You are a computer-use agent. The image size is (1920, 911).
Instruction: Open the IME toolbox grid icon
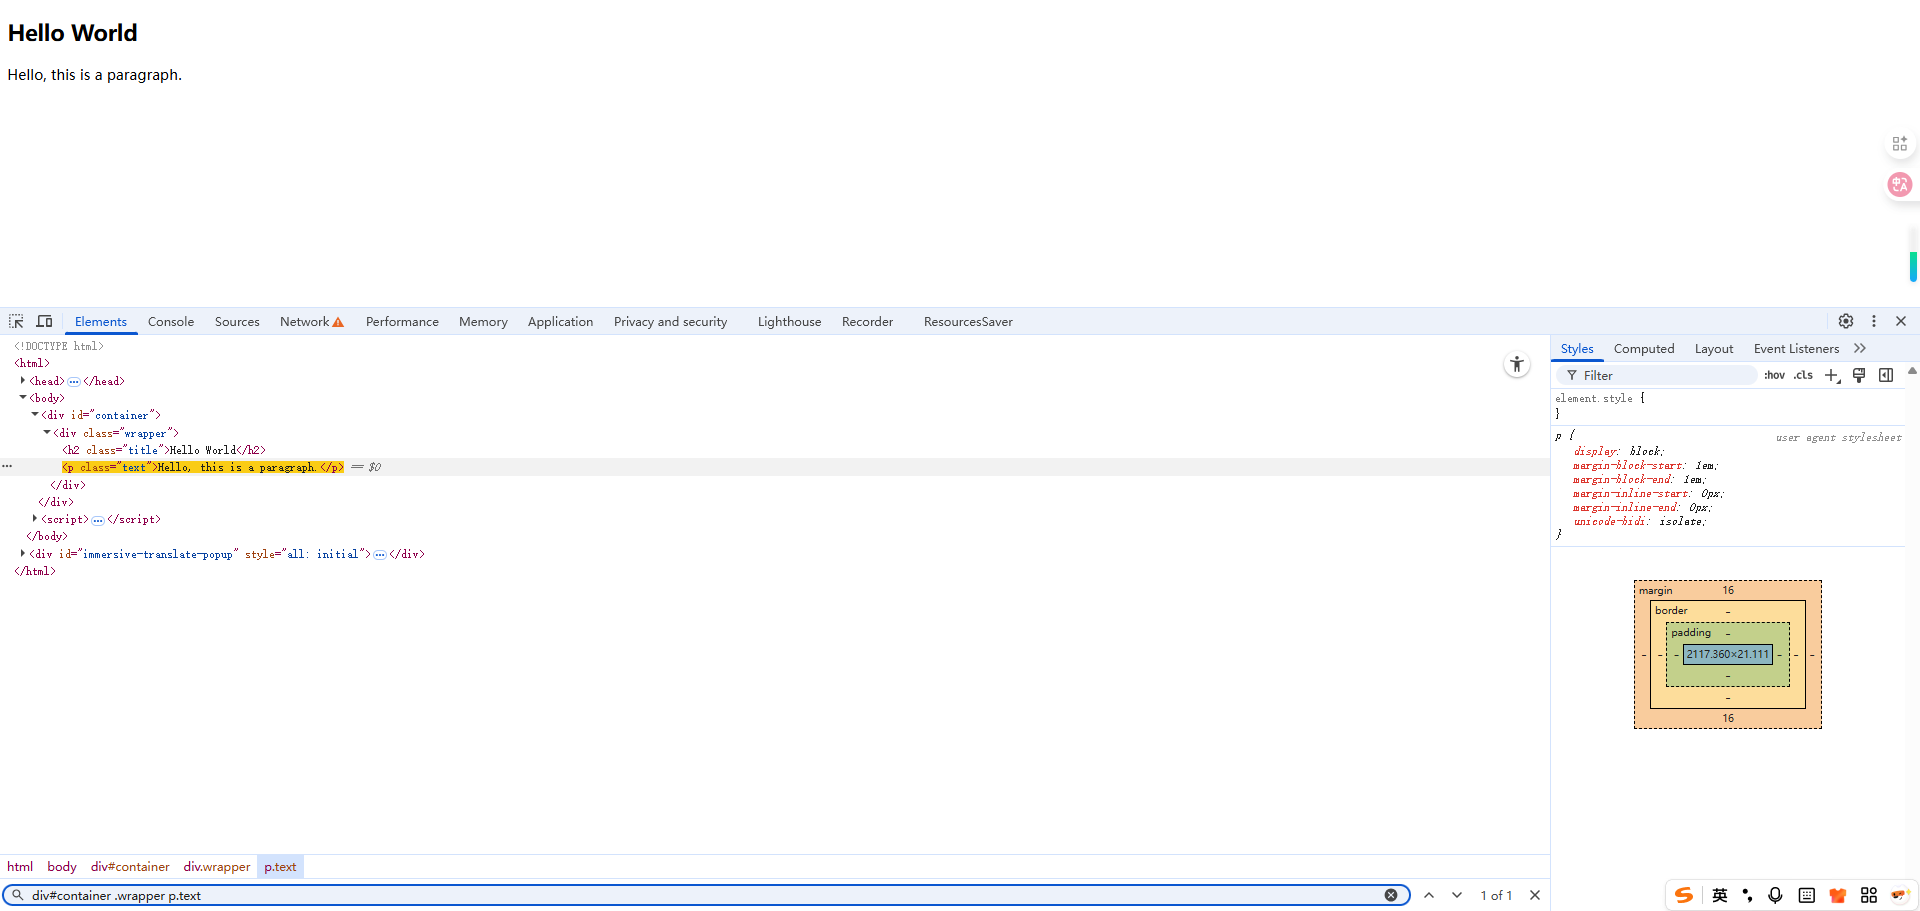tap(1868, 895)
